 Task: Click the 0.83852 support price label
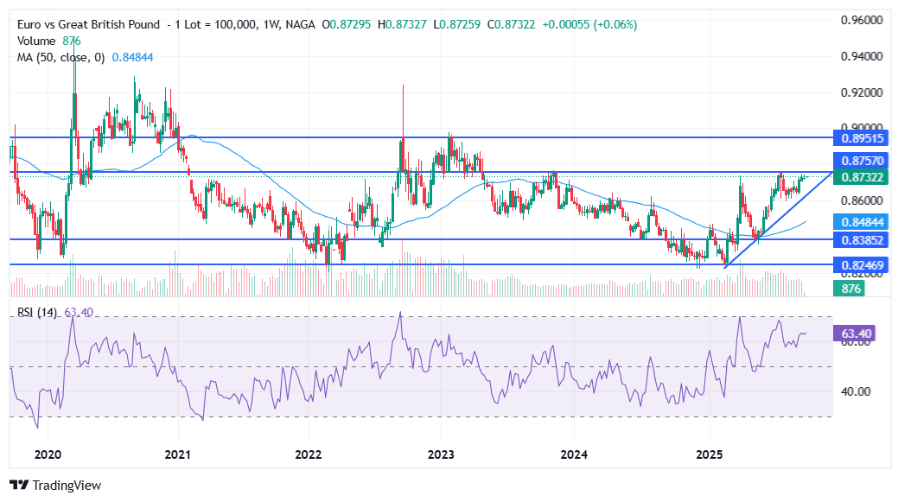862,240
